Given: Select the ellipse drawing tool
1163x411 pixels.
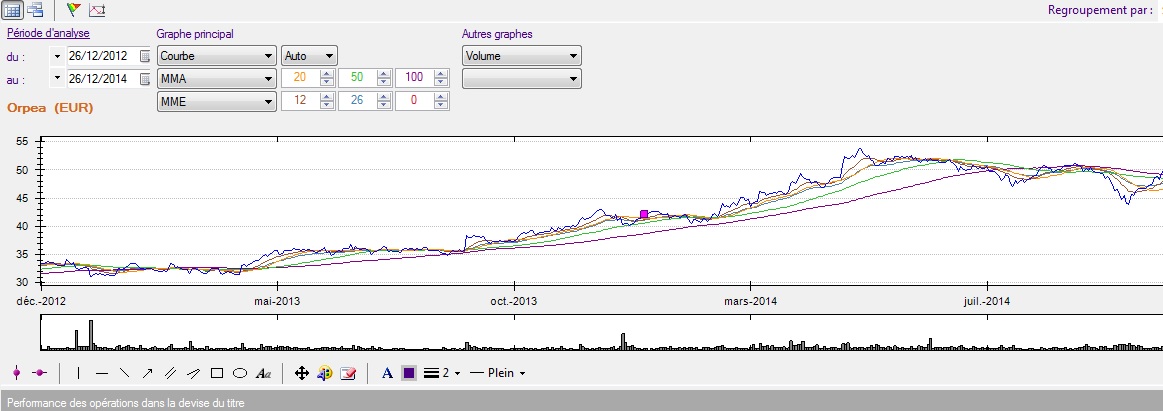Looking at the screenshot, I should pyautogui.click(x=240, y=373).
